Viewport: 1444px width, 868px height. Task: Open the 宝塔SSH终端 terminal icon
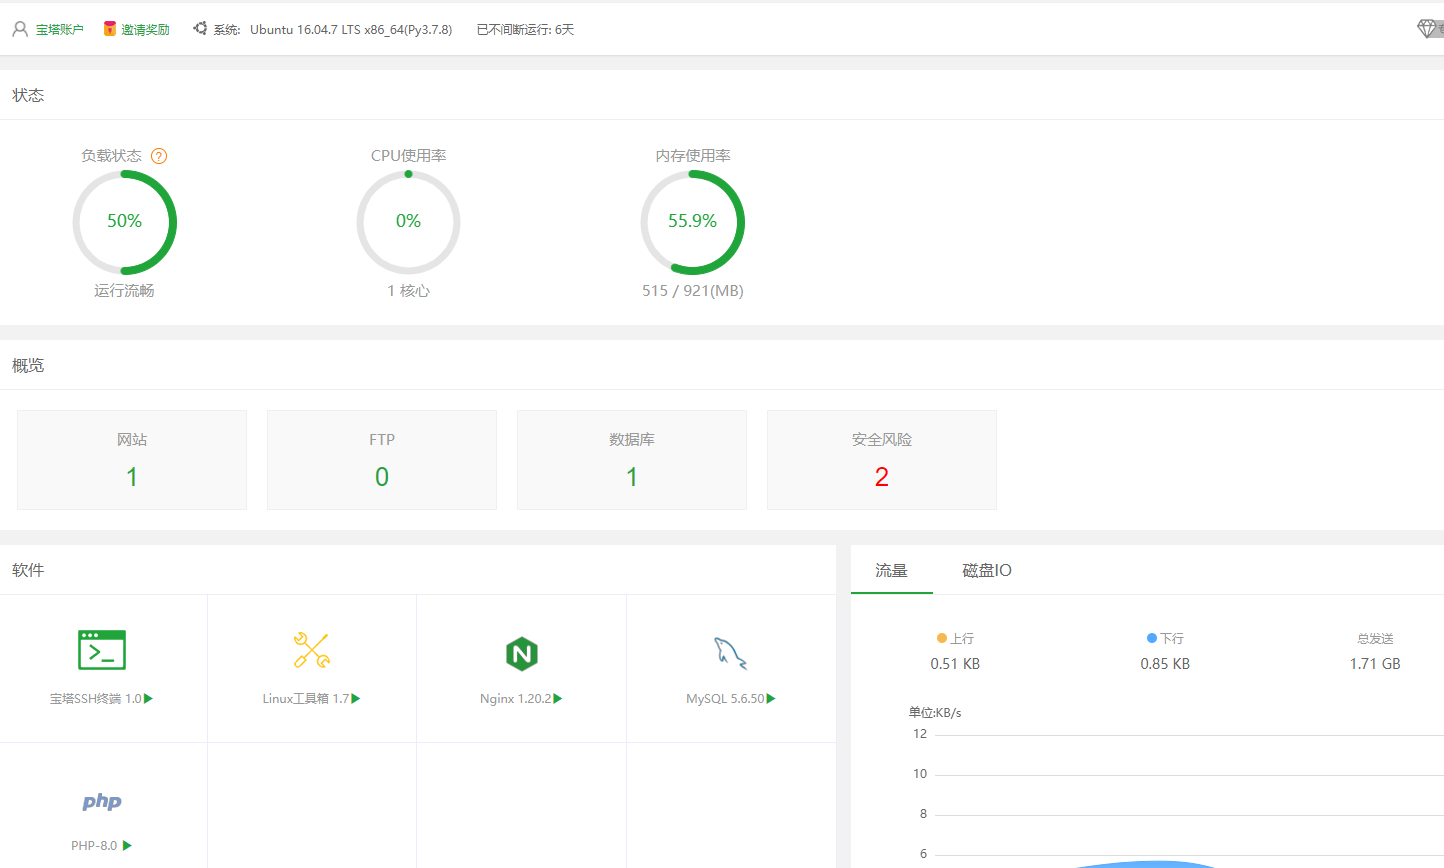click(x=102, y=649)
